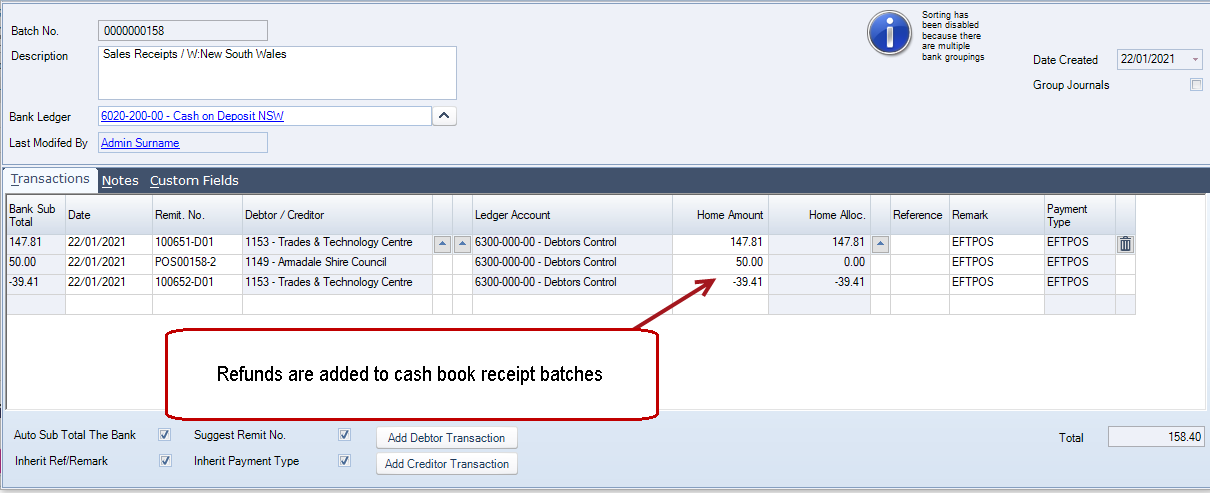Click Home Alloc. -39.41 cell

click(819, 283)
